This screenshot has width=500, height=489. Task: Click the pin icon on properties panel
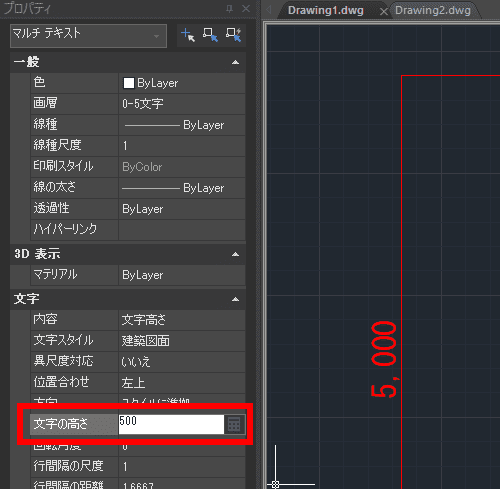pos(229,9)
